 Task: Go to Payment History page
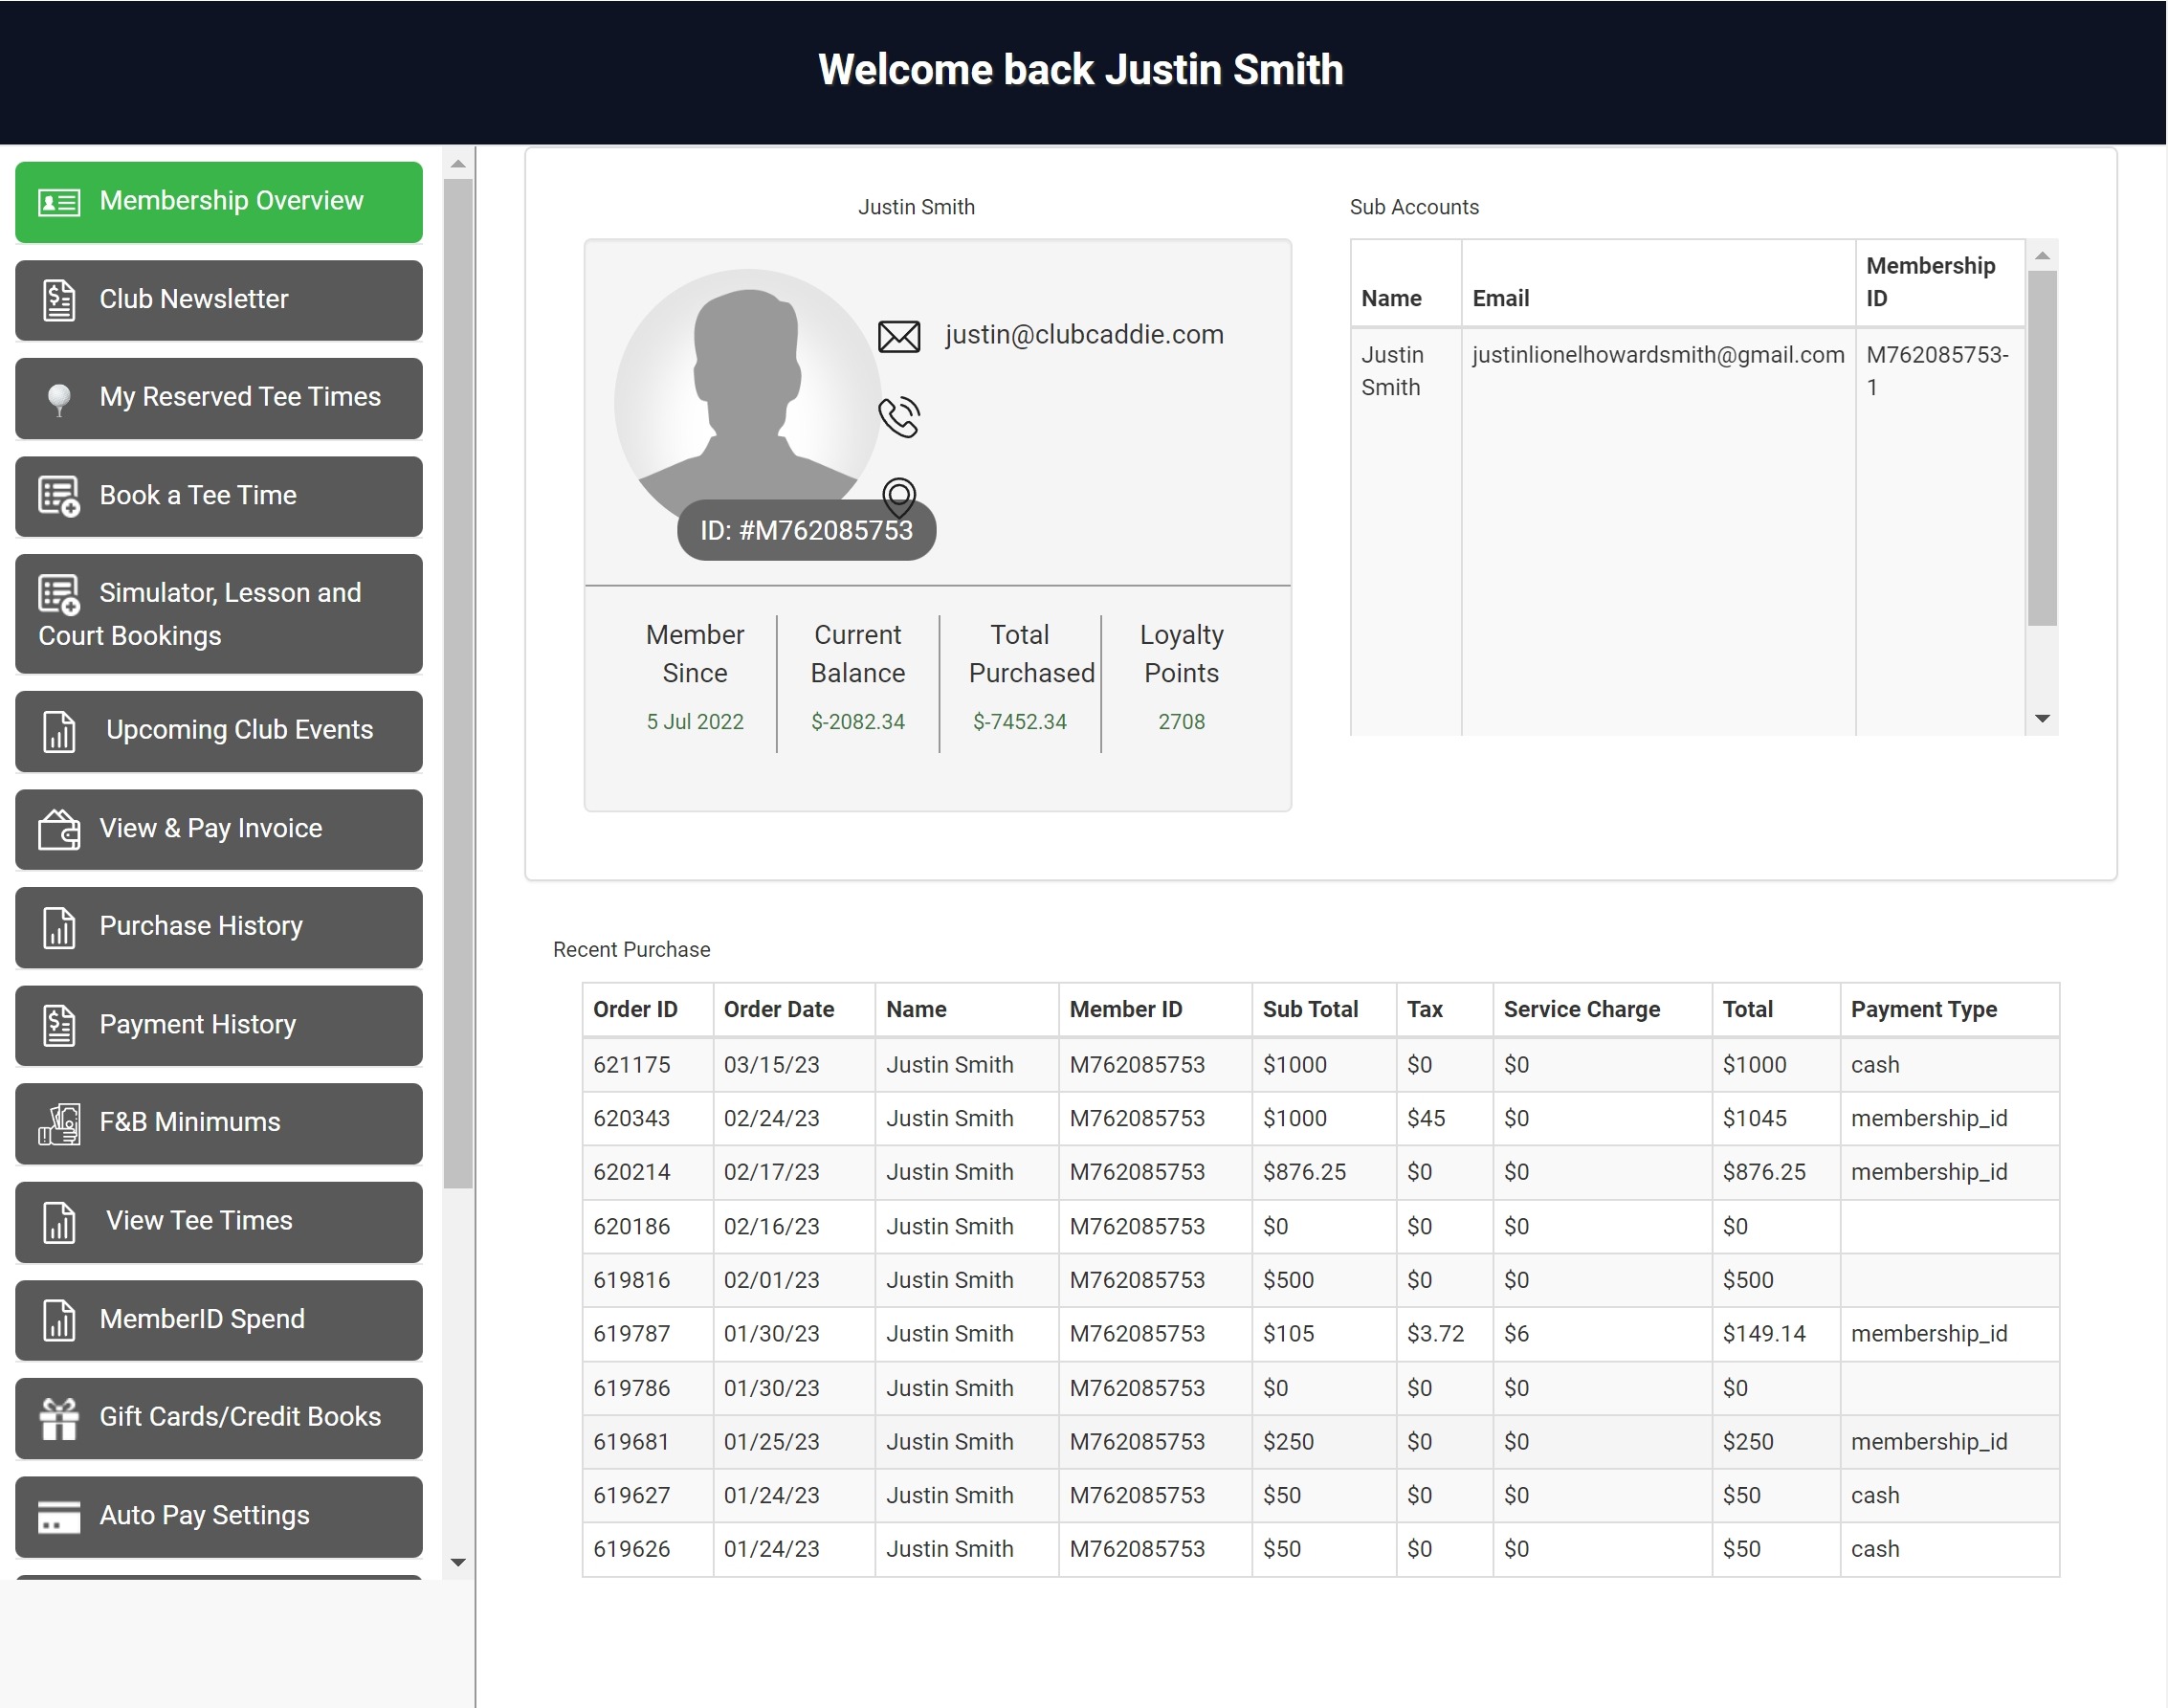click(x=218, y=1025)
